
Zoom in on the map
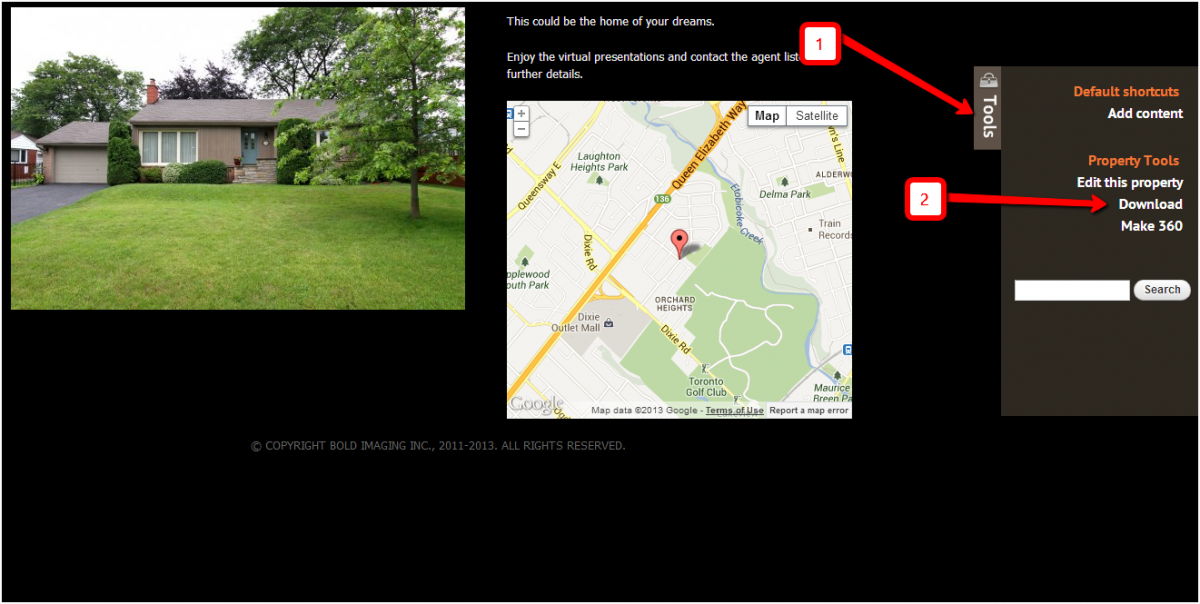[521, 114]
